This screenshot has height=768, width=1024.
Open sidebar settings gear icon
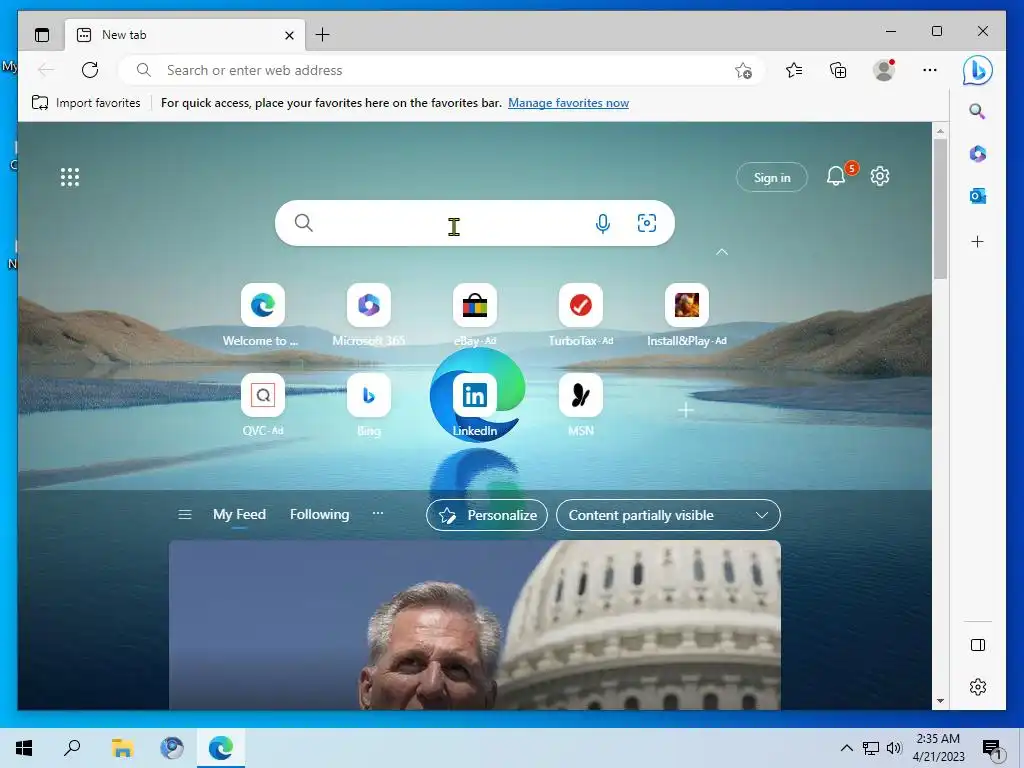978,687
